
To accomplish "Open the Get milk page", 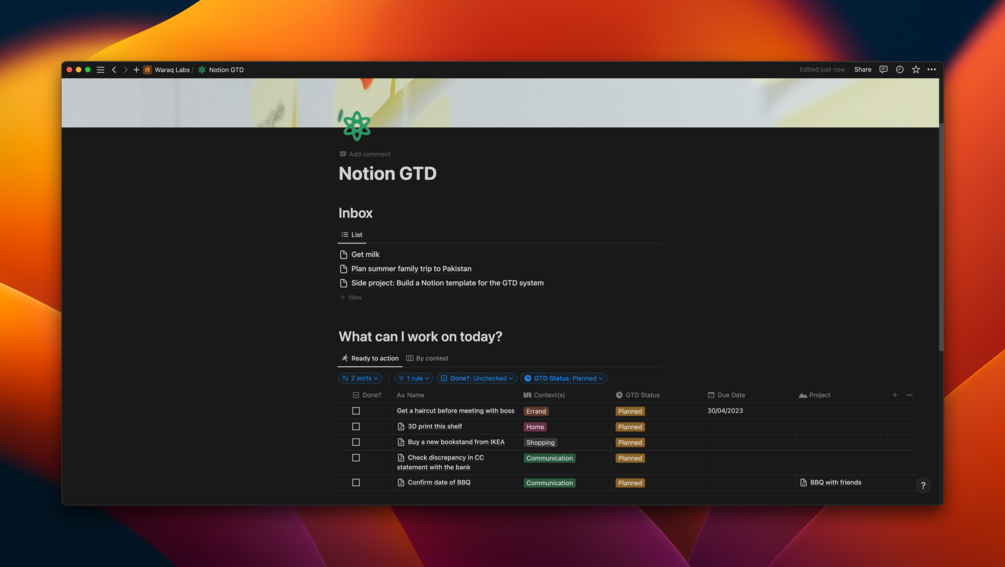I will pos(365,254).
